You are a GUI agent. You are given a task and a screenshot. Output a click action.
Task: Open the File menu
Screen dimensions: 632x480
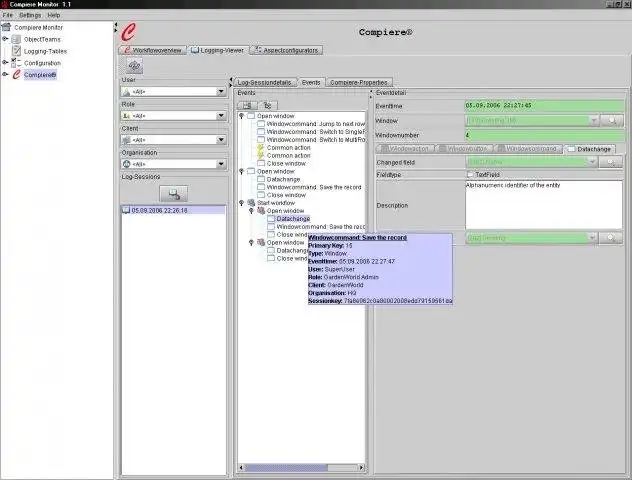tap(8, 15)
